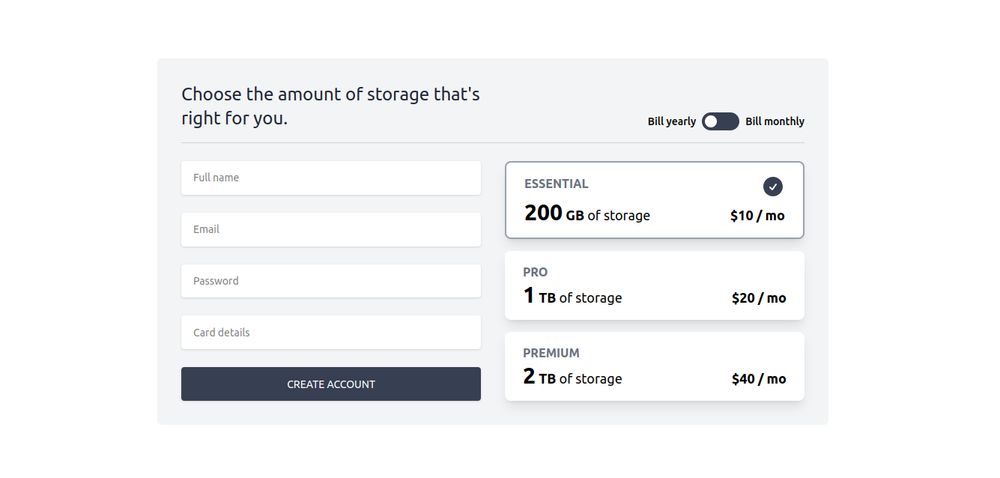
Task: Click the PREMIUM plan title
Action: [551, 353]
